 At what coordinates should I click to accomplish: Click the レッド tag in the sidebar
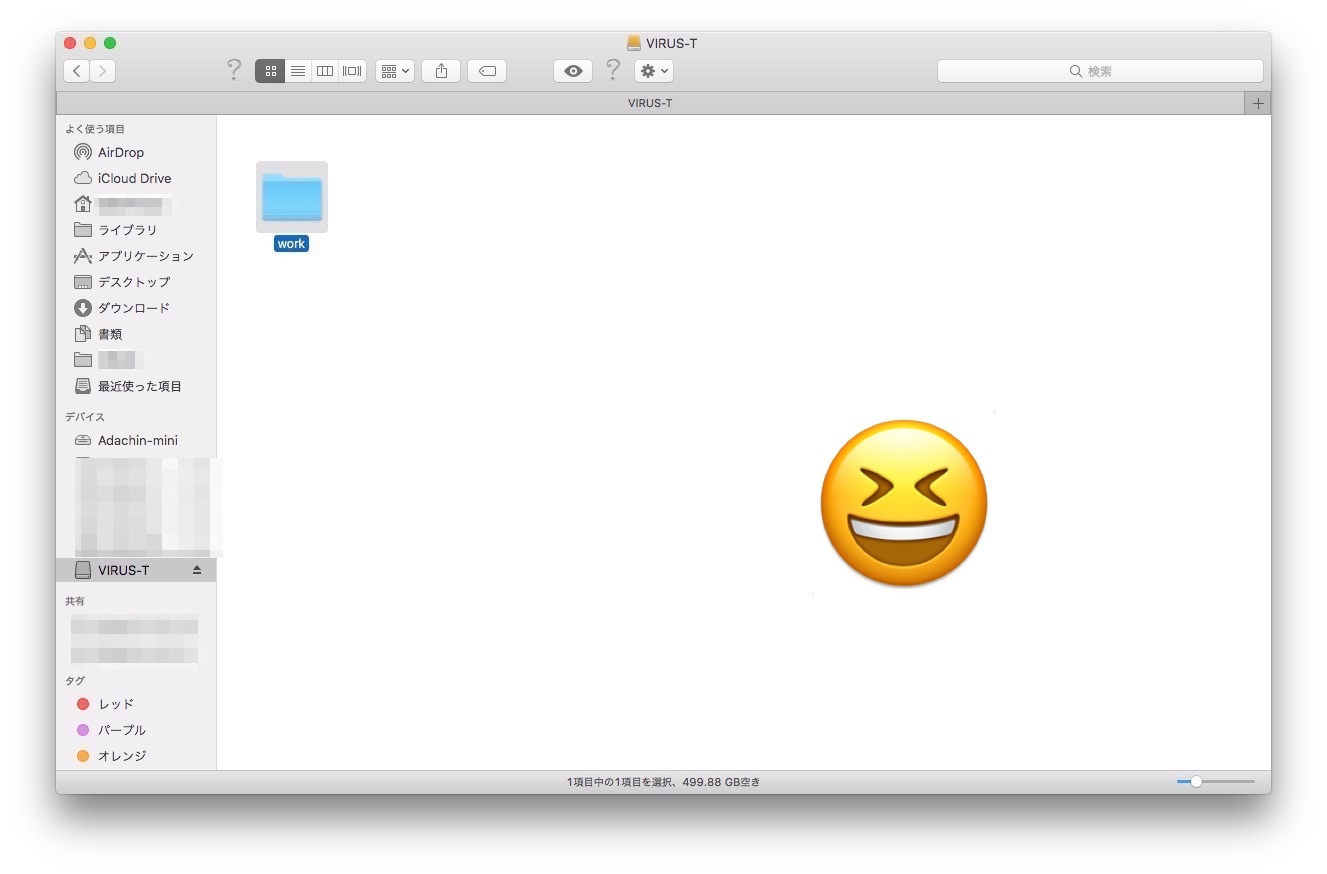tap(115, 704)
